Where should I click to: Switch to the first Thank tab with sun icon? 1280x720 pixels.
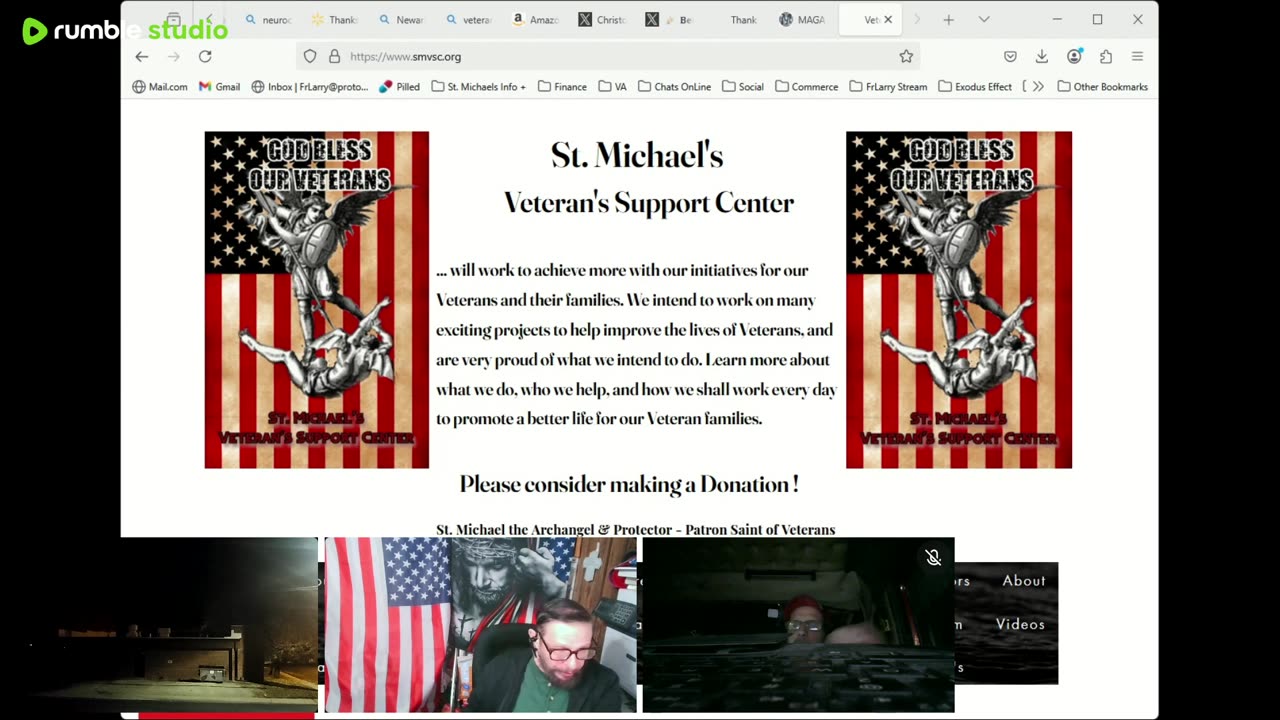[x=334, y=20]
